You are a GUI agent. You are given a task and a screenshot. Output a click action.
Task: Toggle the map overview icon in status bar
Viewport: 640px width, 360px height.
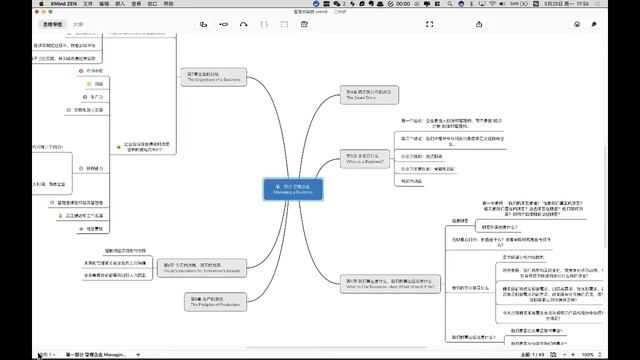click(x=553, y=355)
